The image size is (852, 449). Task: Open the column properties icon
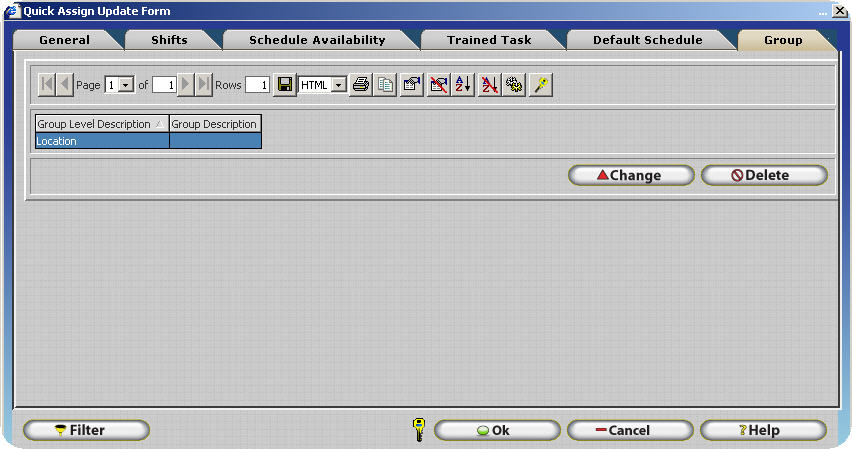pos(411,85)
